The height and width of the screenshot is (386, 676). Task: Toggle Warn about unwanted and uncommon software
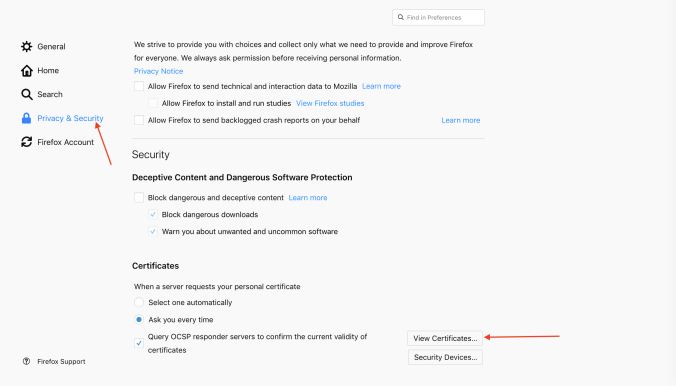(153, 232)
